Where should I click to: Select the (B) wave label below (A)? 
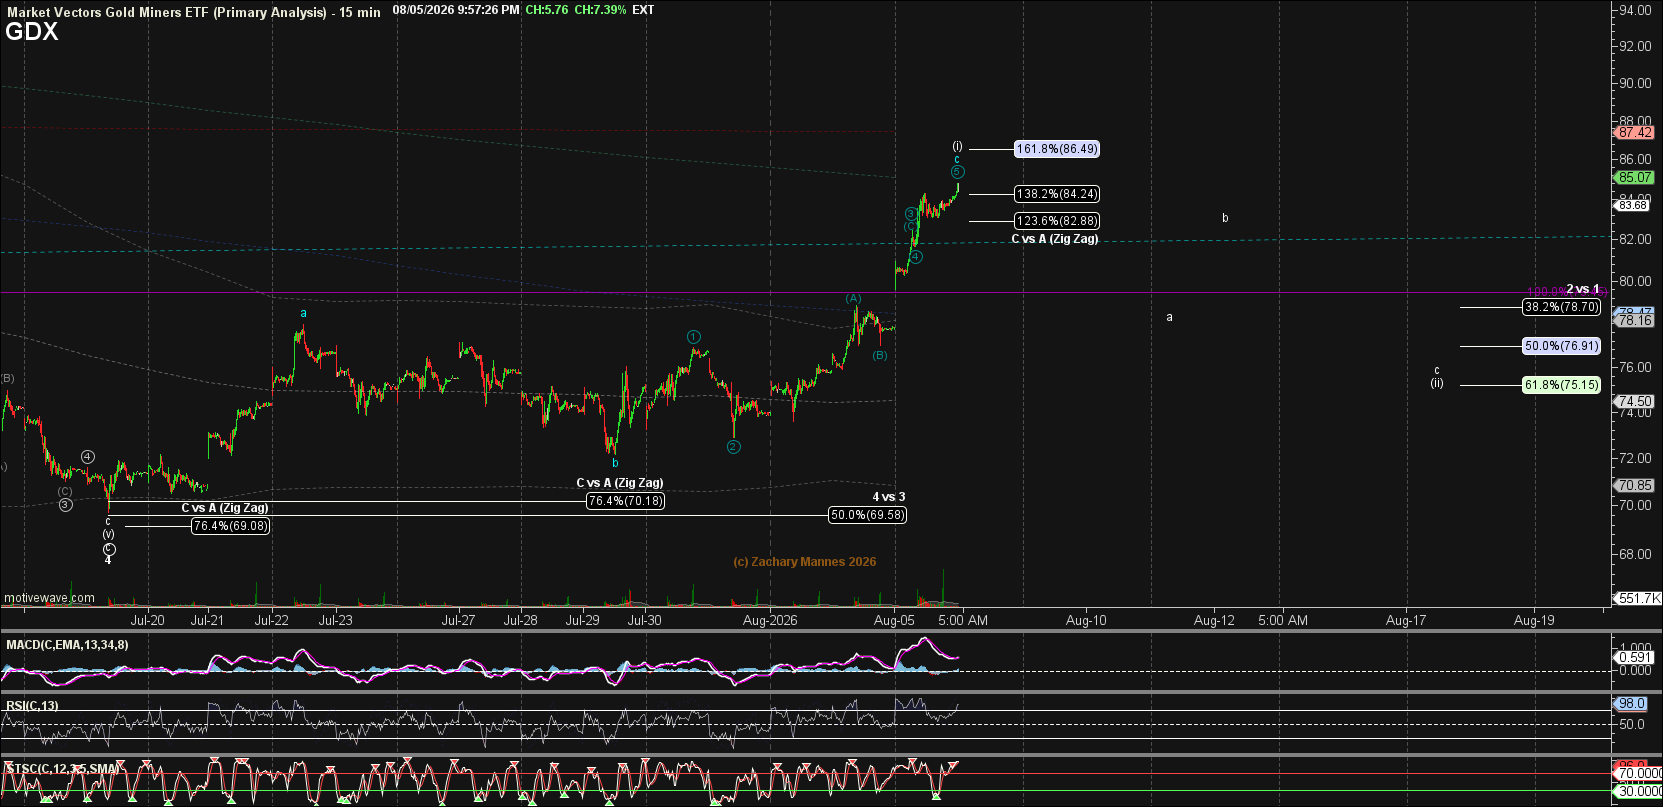pos(879,355)
